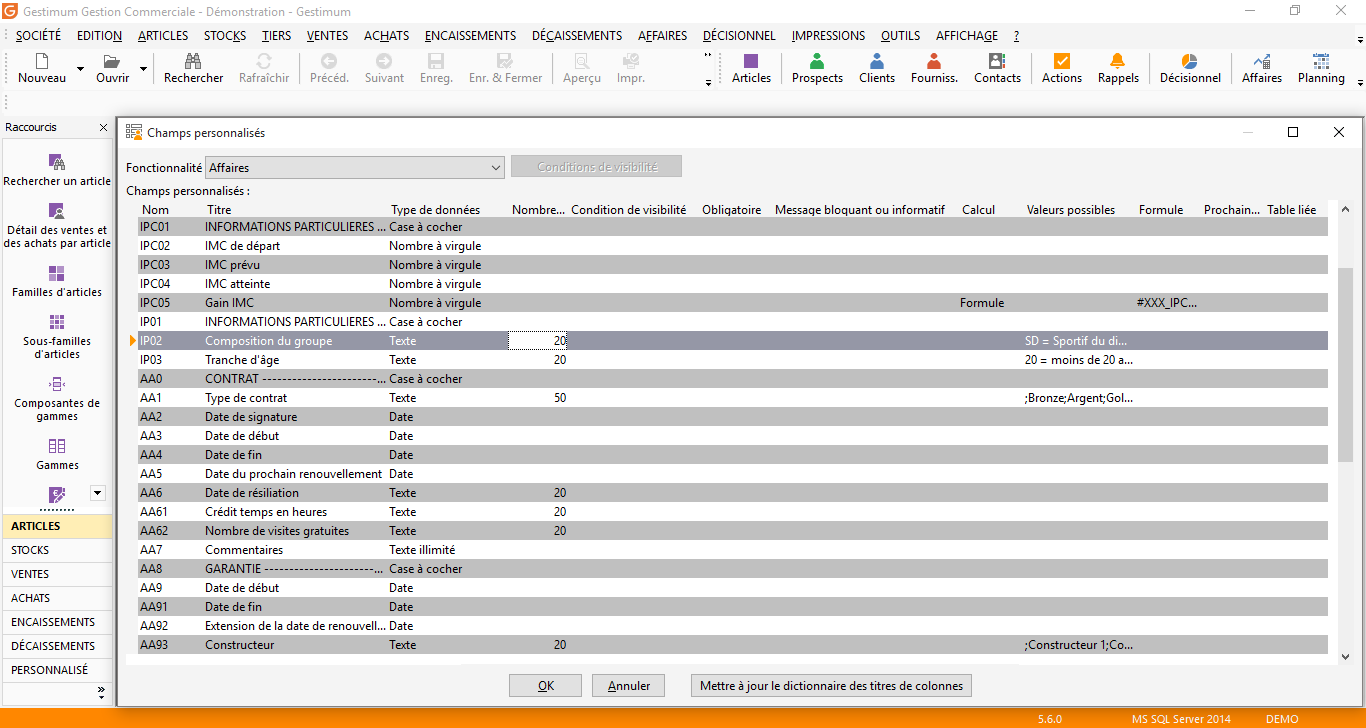The width and height of the screenshot is (1366, 728).
Task: Click Mettre à jour le dictionnaire button
Action: [831, 686]
